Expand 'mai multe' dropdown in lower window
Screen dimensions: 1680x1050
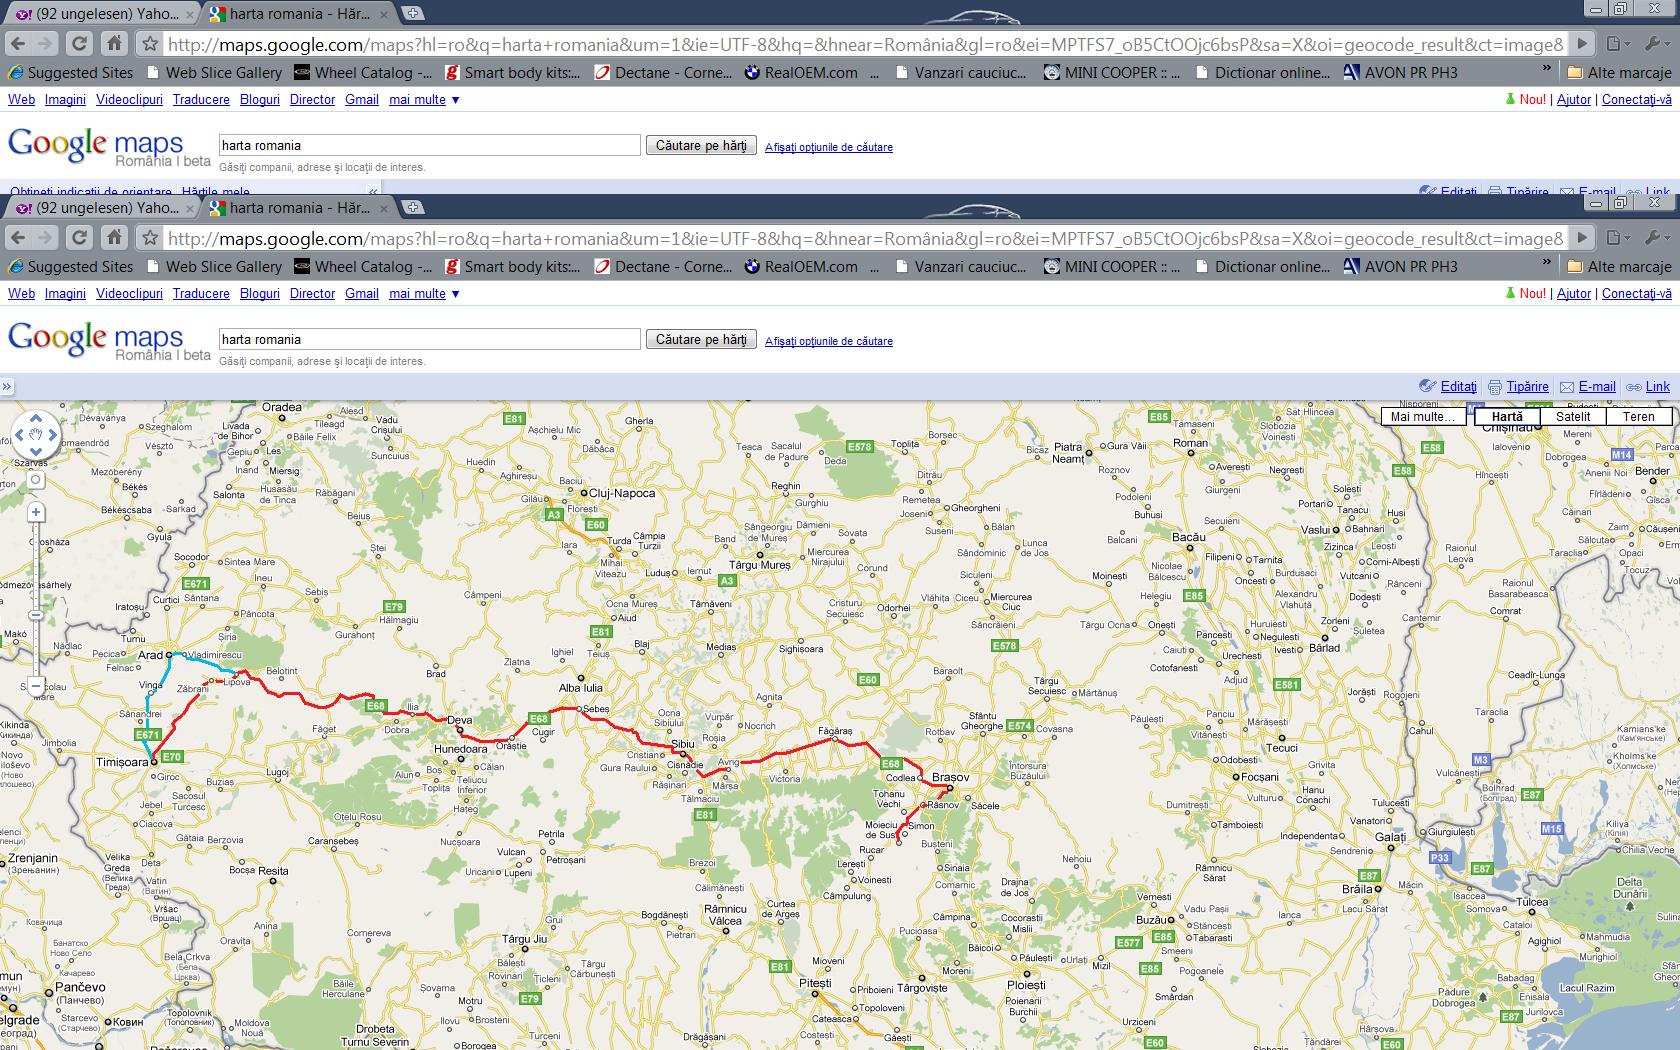424,294
